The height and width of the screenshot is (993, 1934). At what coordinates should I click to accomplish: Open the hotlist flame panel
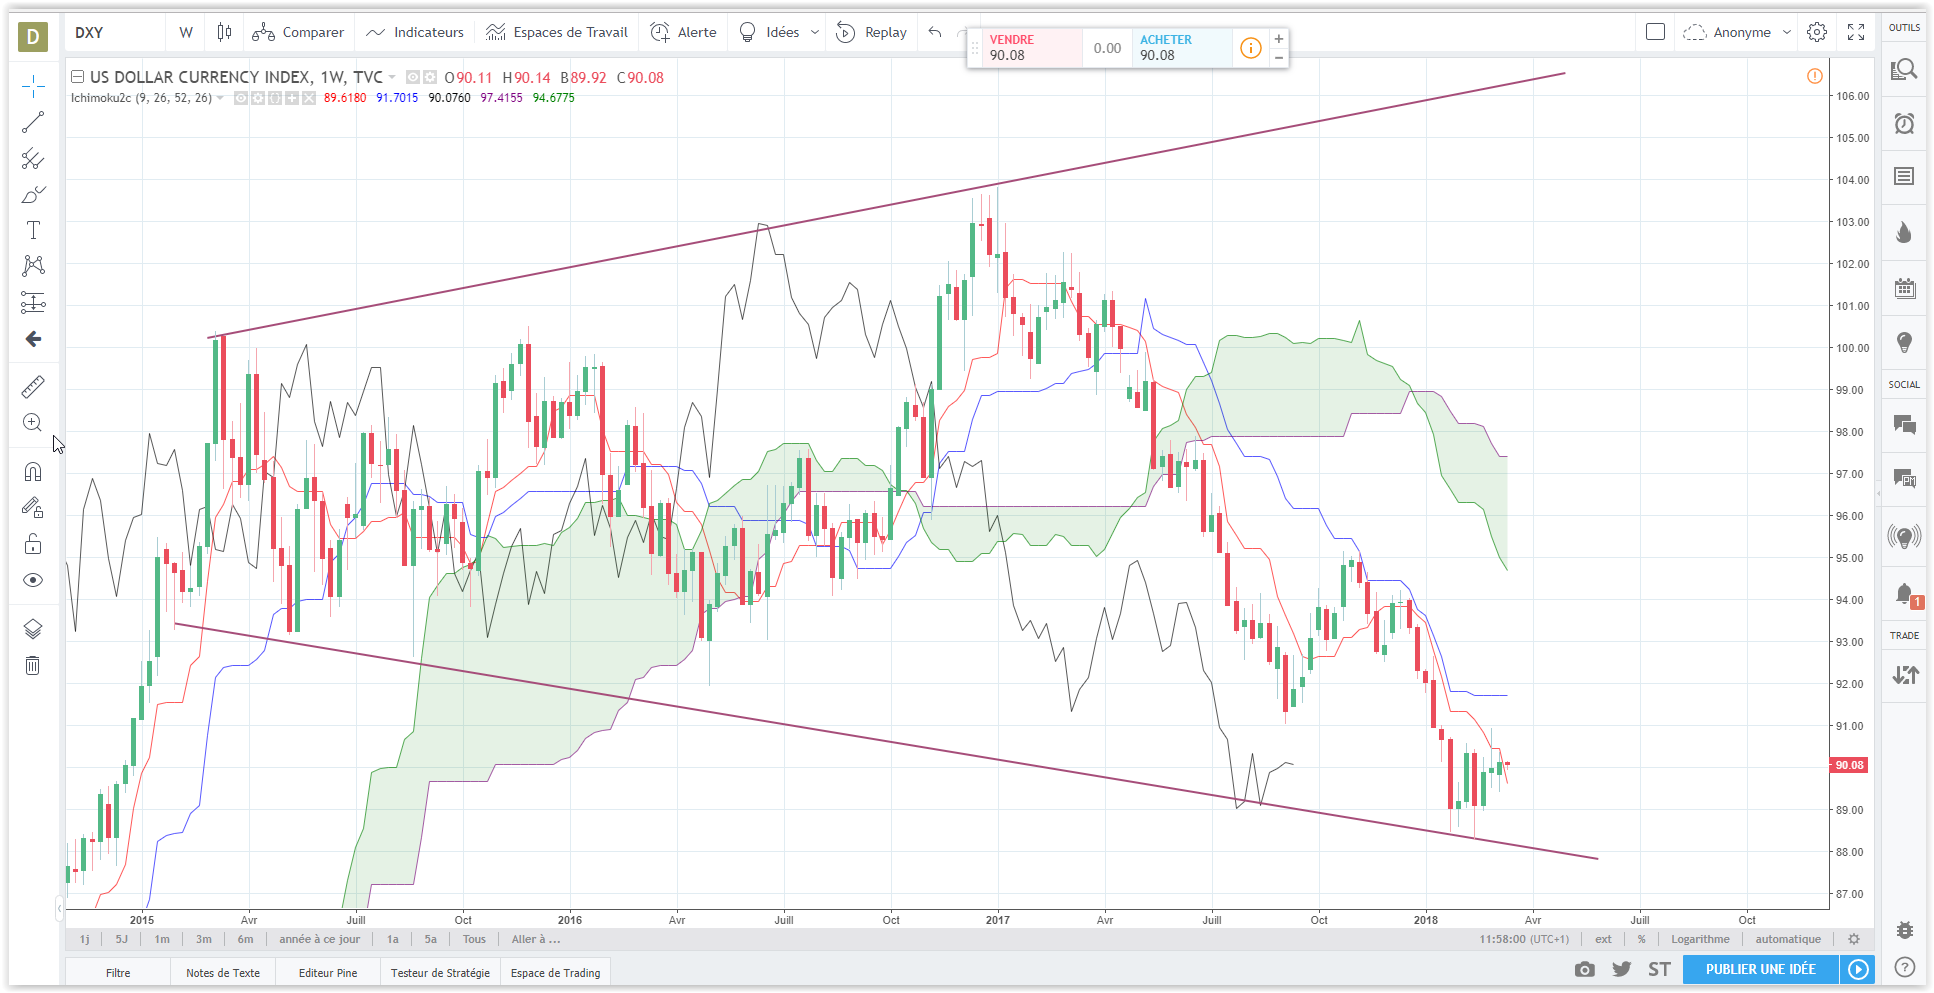click(1904, 233)
